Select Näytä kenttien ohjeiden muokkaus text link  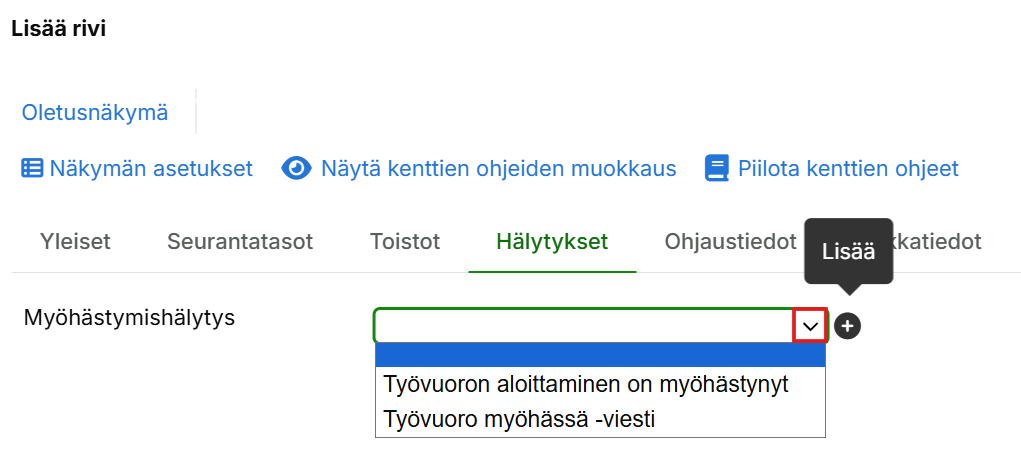pos(498,168)
